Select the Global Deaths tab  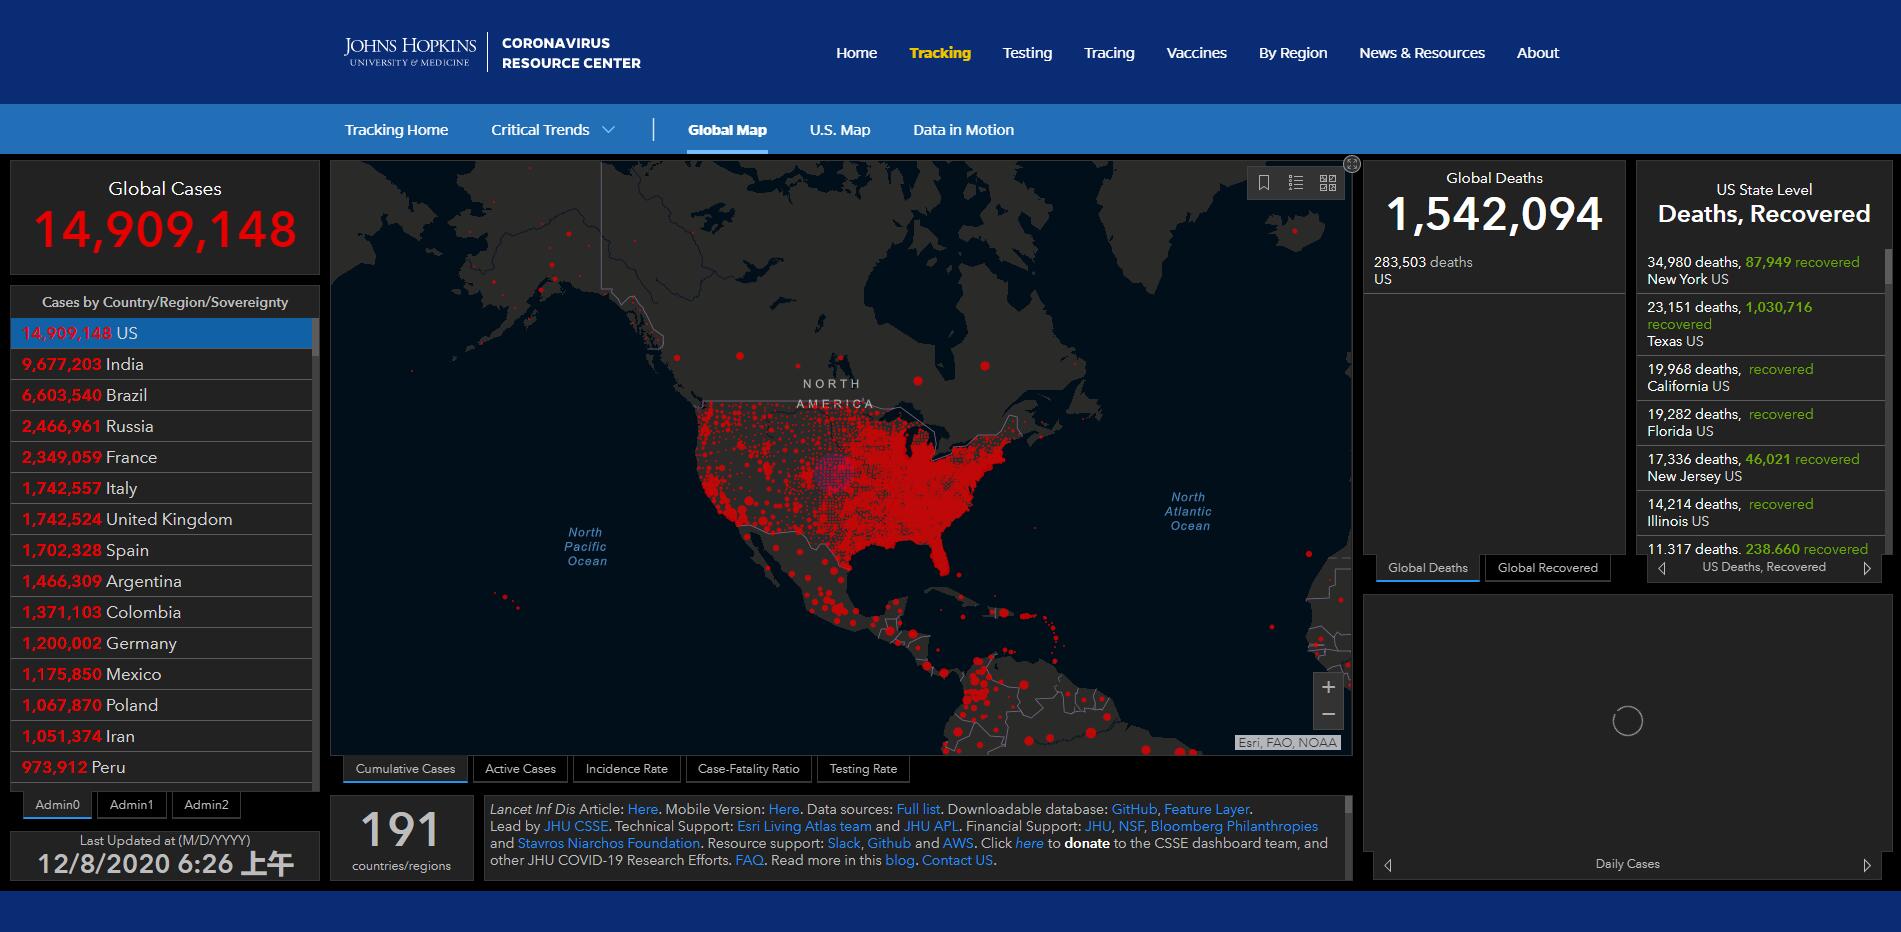coord(1428,568)
